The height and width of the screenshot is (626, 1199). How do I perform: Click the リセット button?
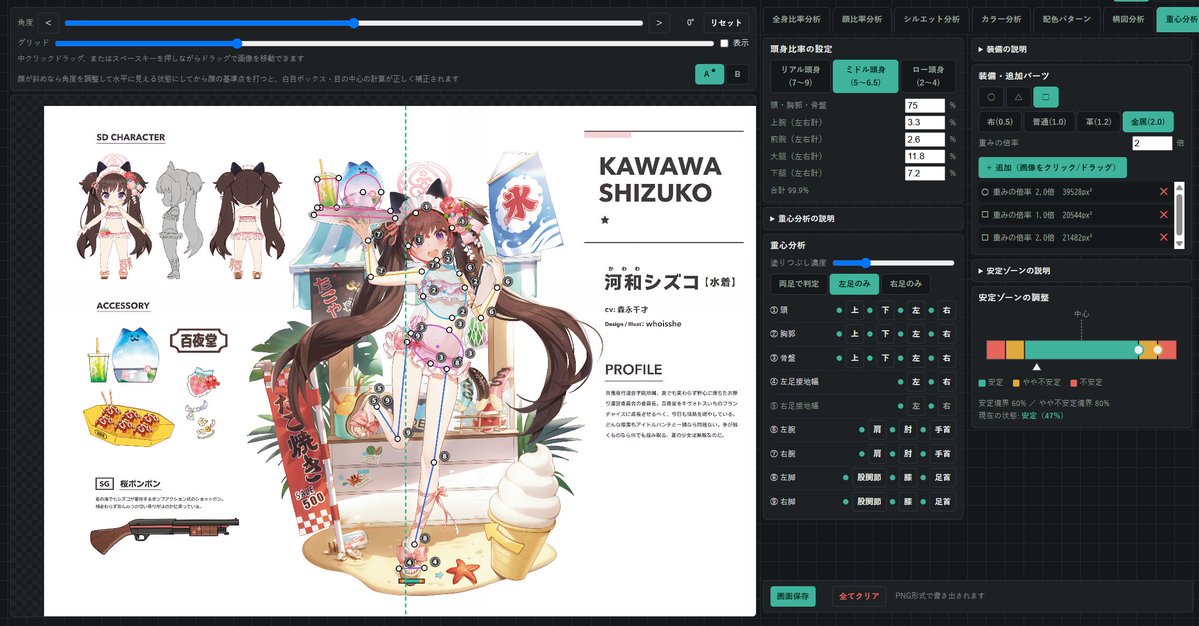[x=726, y=23]
